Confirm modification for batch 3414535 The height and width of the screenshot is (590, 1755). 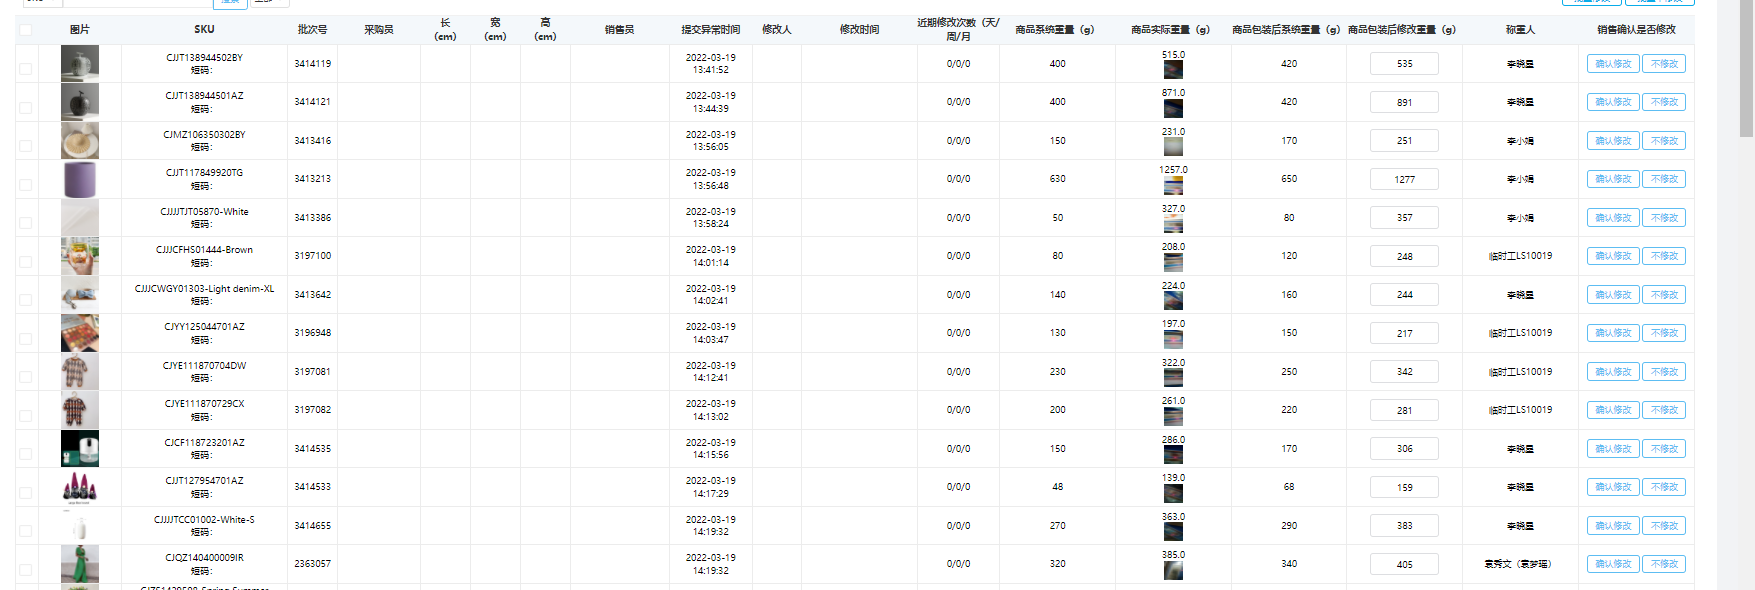click(1613, 449)
